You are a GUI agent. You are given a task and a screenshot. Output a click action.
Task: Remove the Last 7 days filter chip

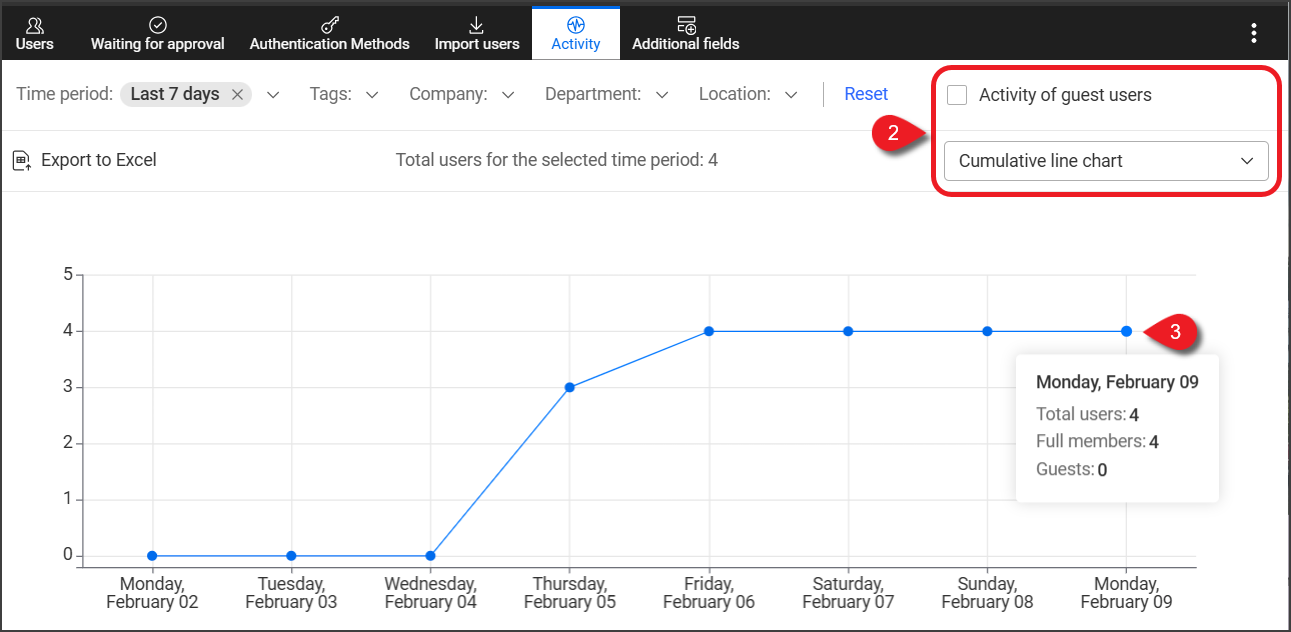[x=237, y=94]
